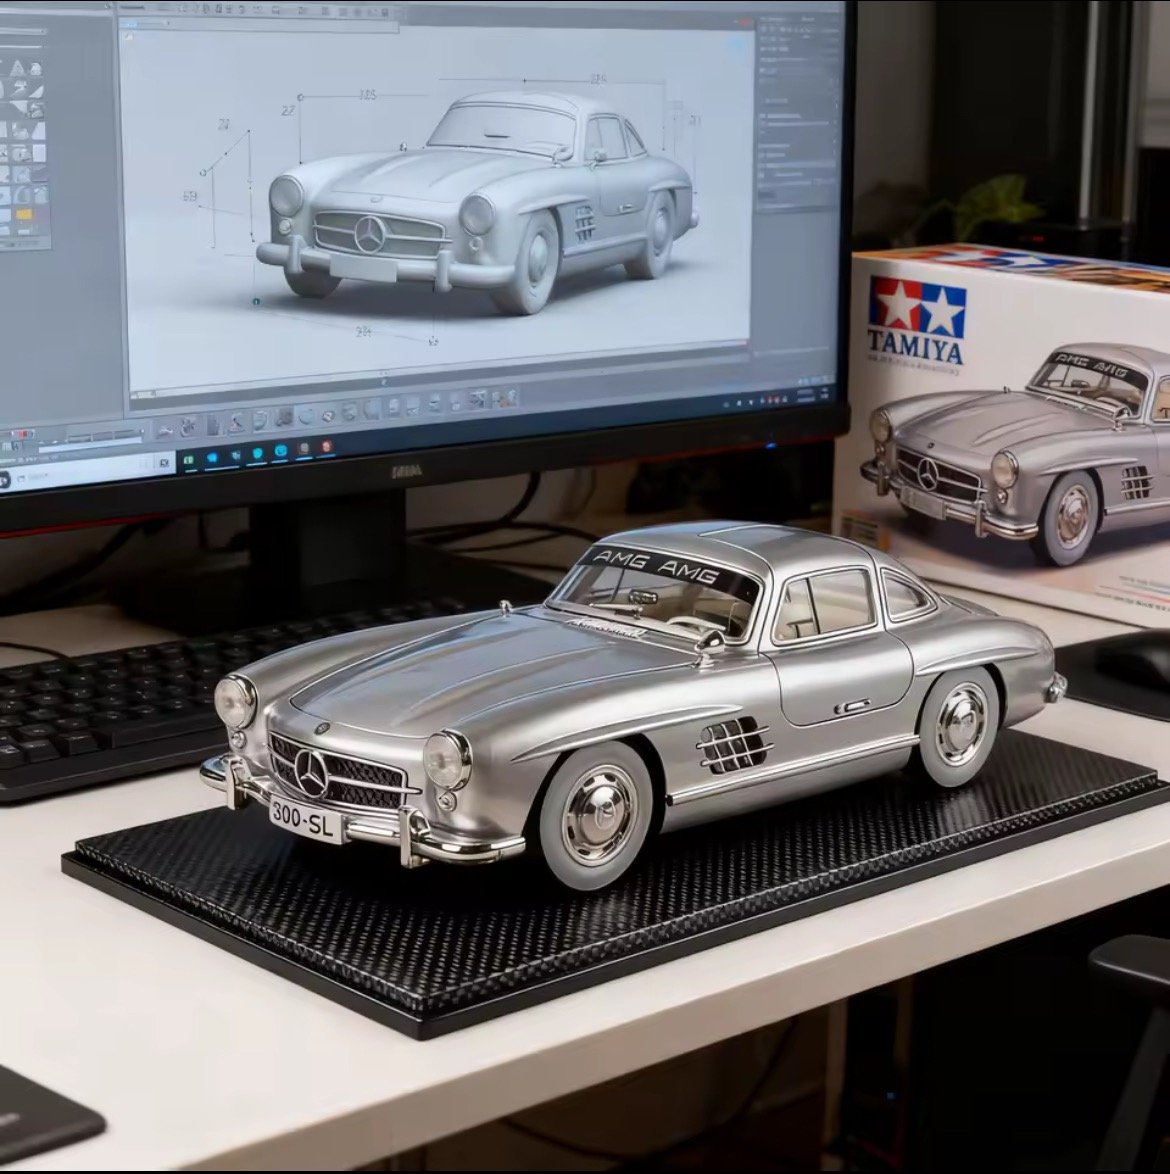The height and width of the screenshot is (1174, 1170).
Task: Click the Mercedes star emblem on 3D model
Action: (371, 234)
